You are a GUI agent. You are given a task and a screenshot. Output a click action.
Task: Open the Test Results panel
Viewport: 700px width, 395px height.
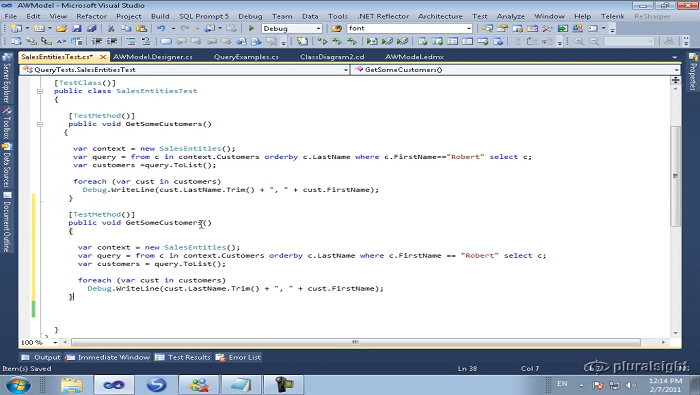click(x=183, y=357)
